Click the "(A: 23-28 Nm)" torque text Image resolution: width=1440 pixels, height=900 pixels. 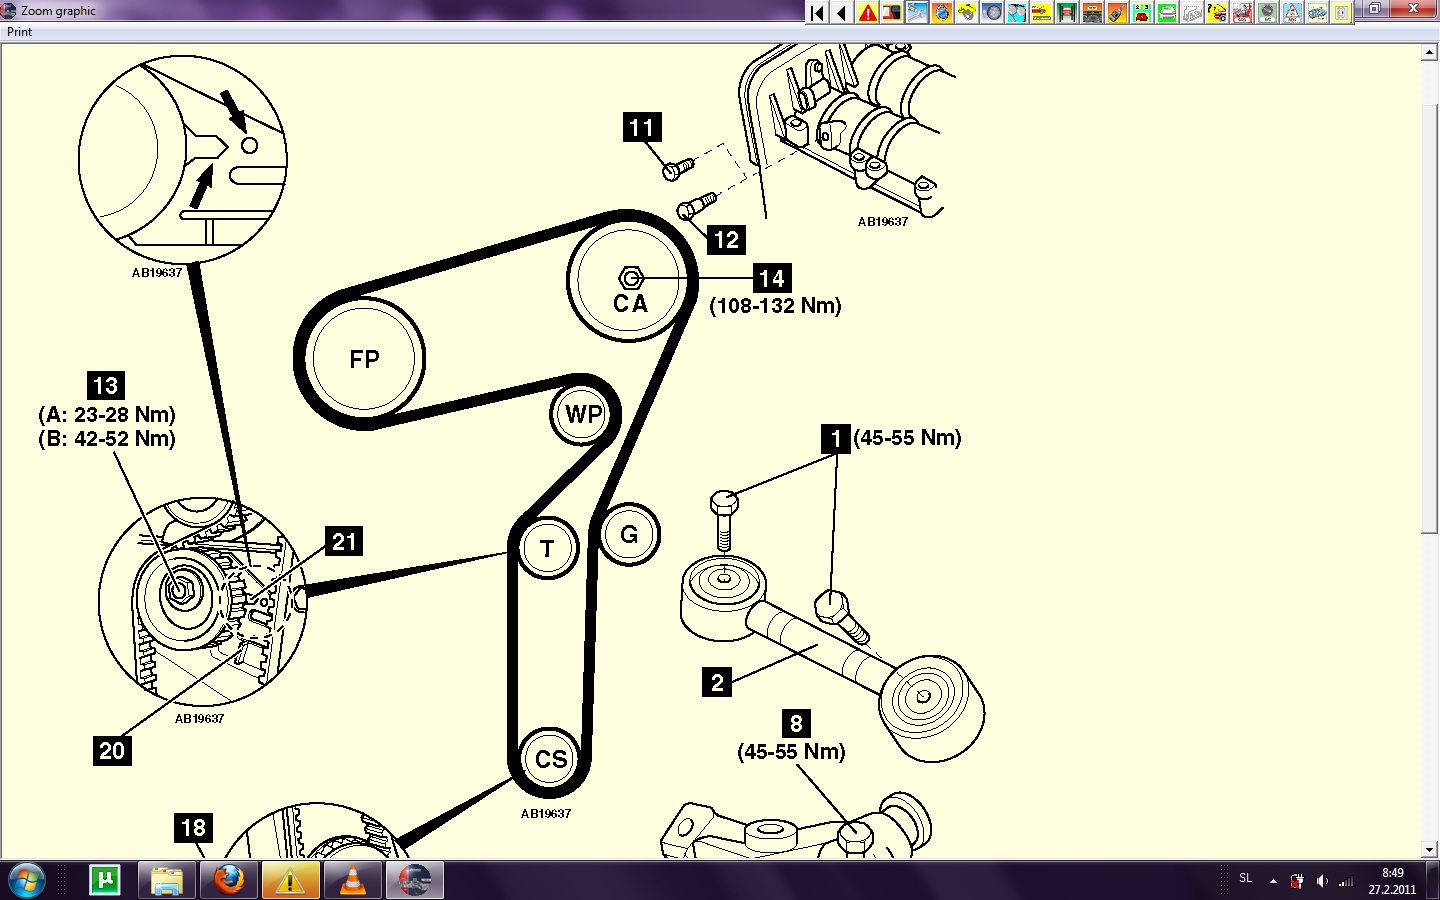[107, 414]
